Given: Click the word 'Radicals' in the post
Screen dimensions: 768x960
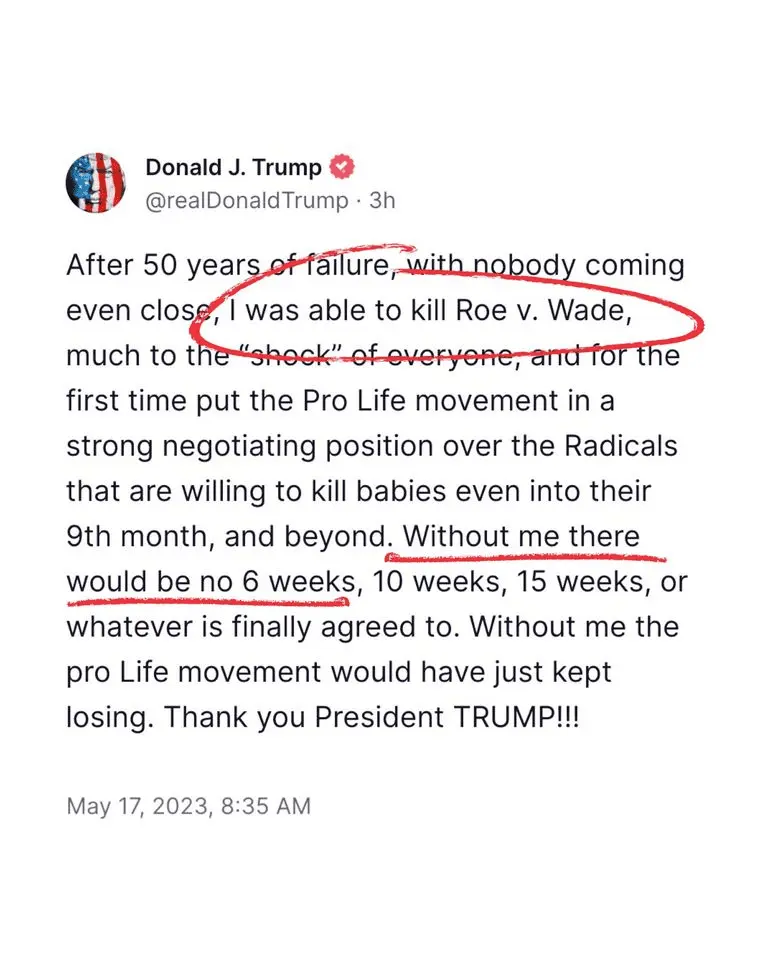Looking at the screenshot, I should pos(620,446).
